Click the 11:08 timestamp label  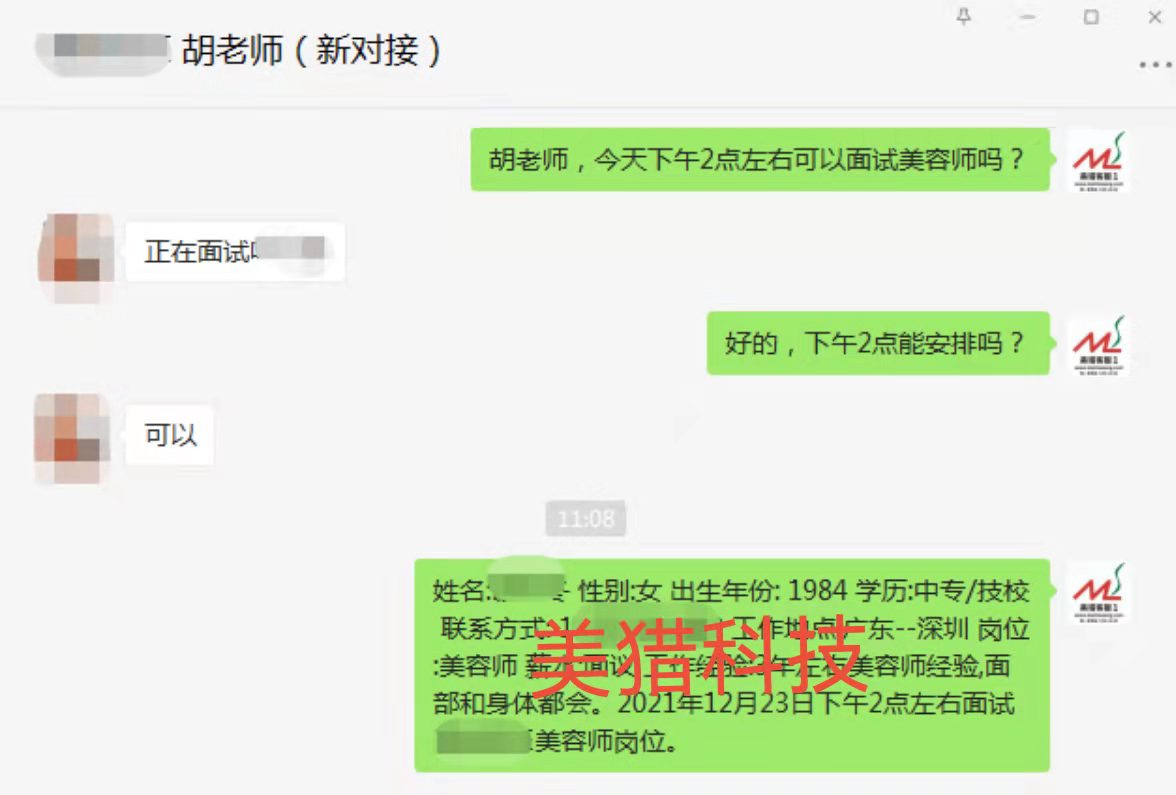[586, 518]
